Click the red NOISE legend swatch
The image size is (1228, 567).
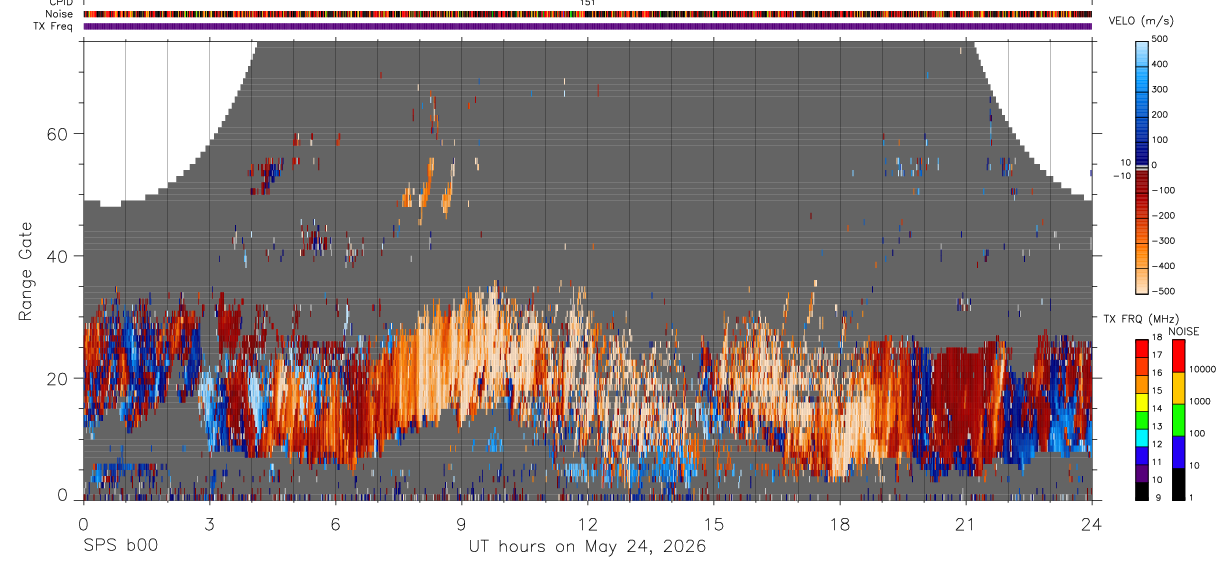click(1177, 355)
